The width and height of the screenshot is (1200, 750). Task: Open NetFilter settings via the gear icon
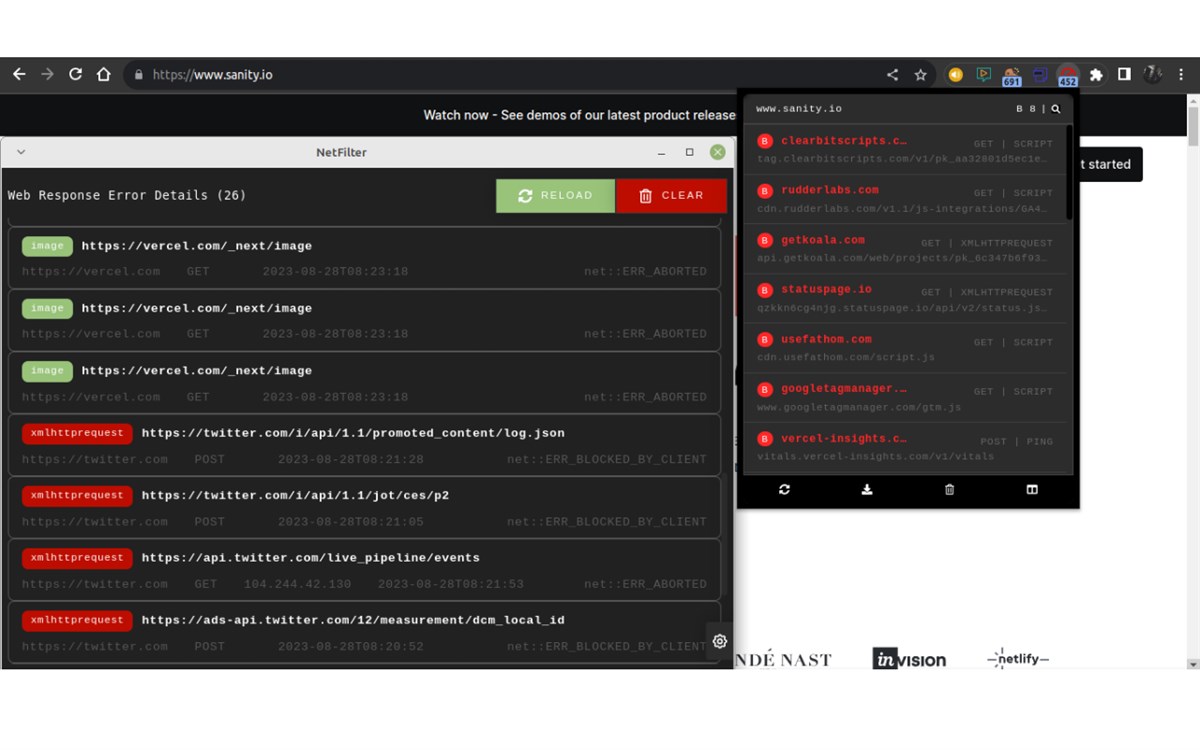pos(720,641)
